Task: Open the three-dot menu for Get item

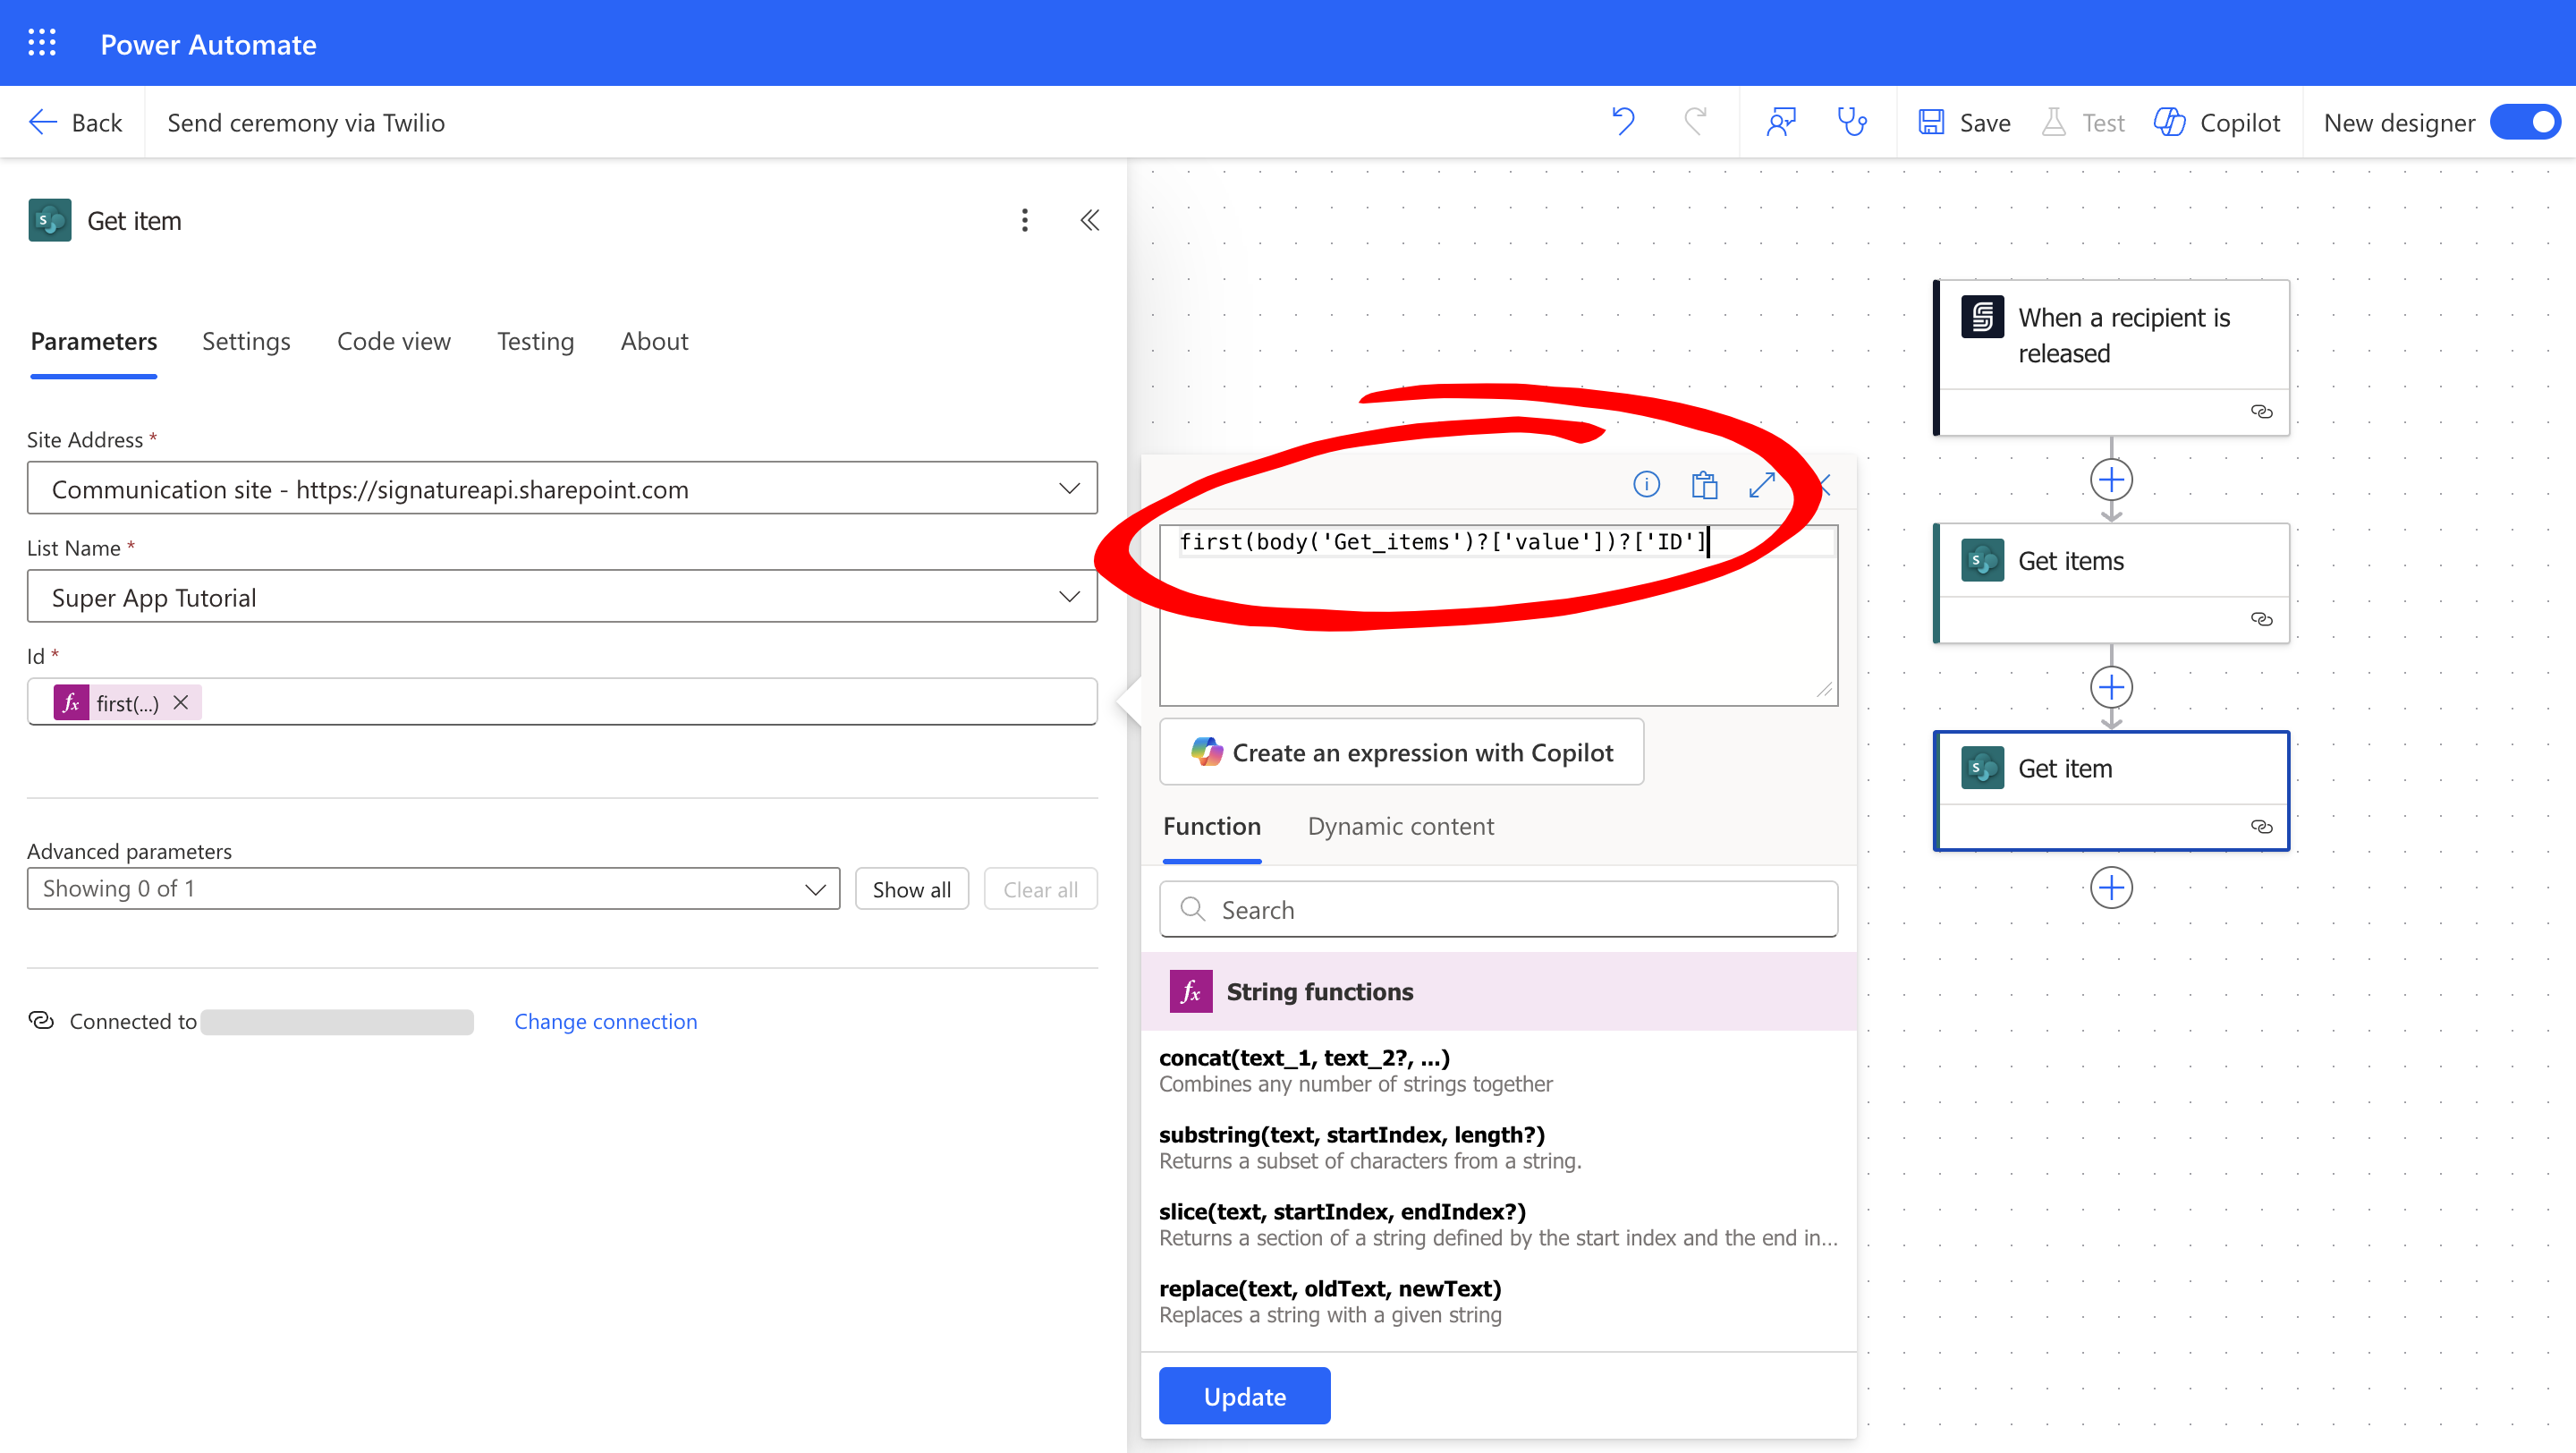Action: coord(1024,220)
